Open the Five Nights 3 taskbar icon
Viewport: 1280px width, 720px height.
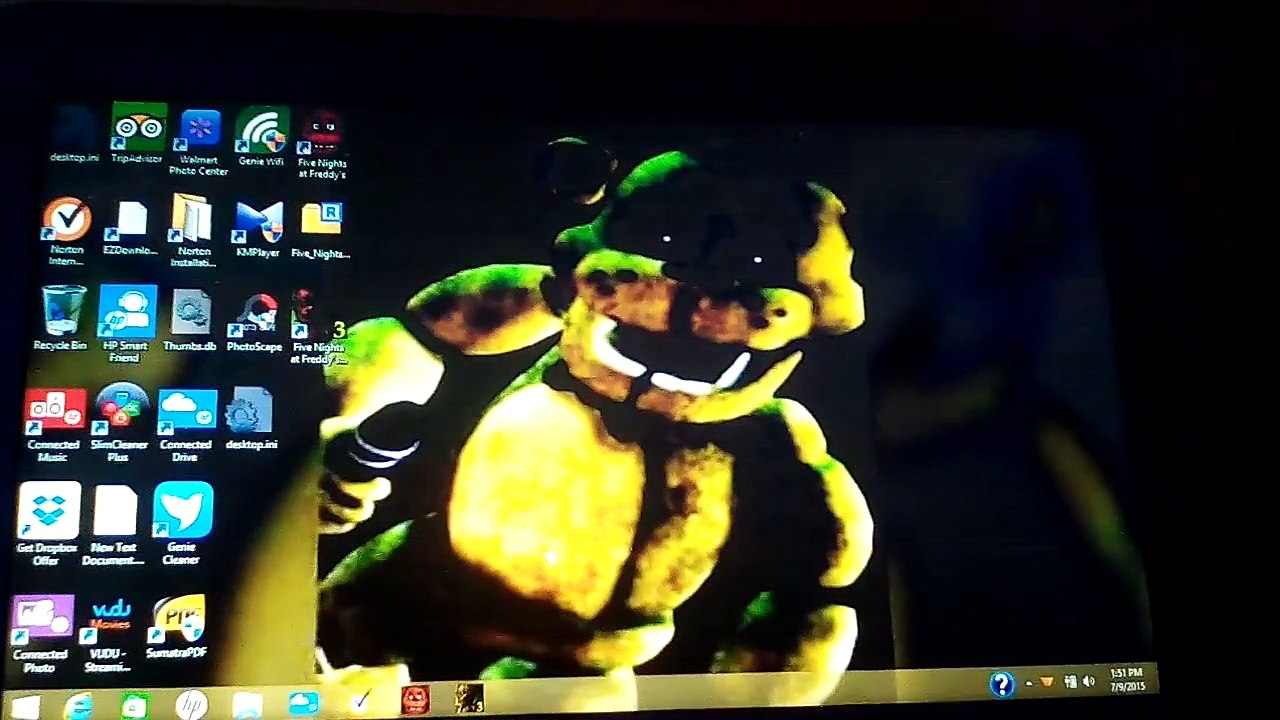(x=469, y=697)
